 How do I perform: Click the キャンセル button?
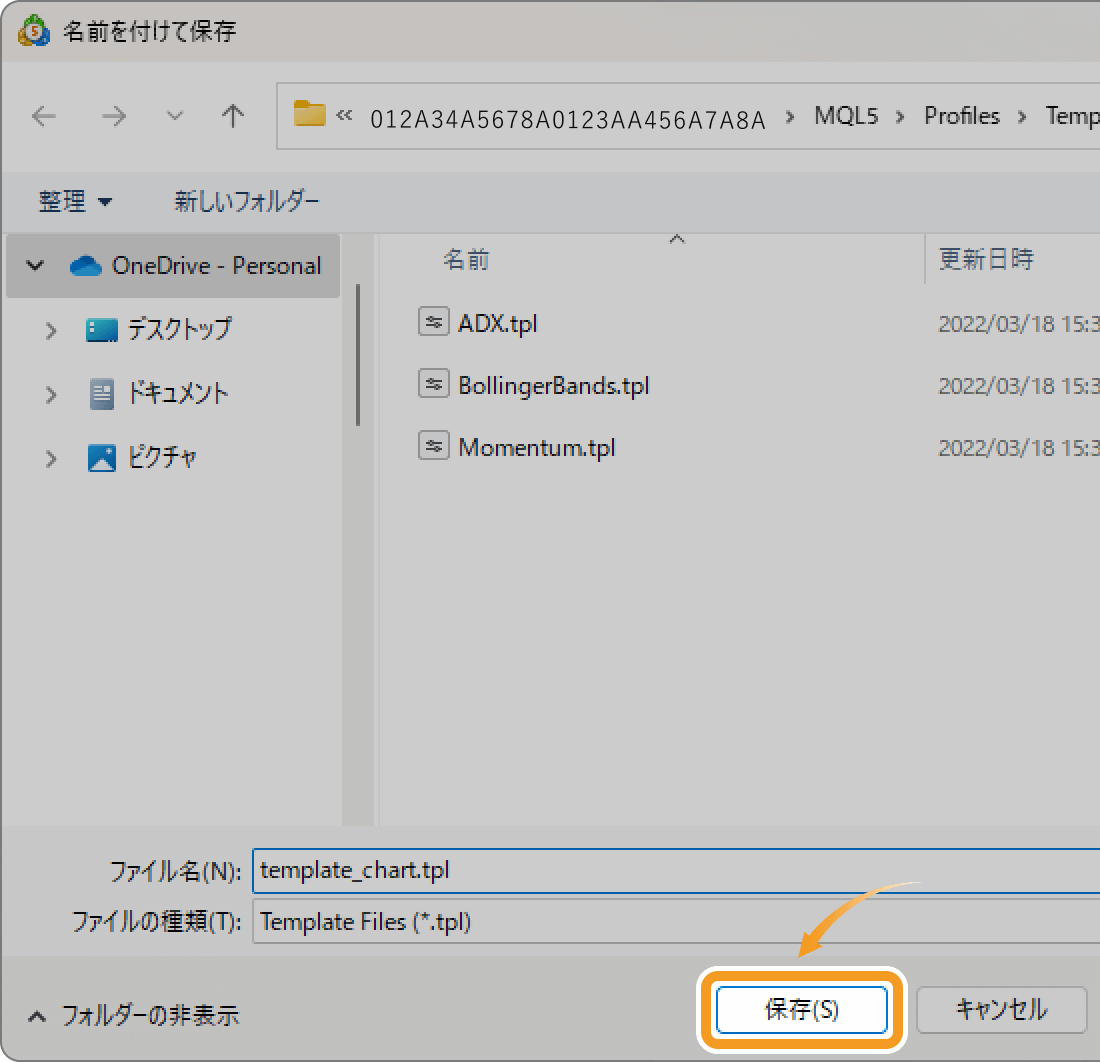coord(1002,1009)
